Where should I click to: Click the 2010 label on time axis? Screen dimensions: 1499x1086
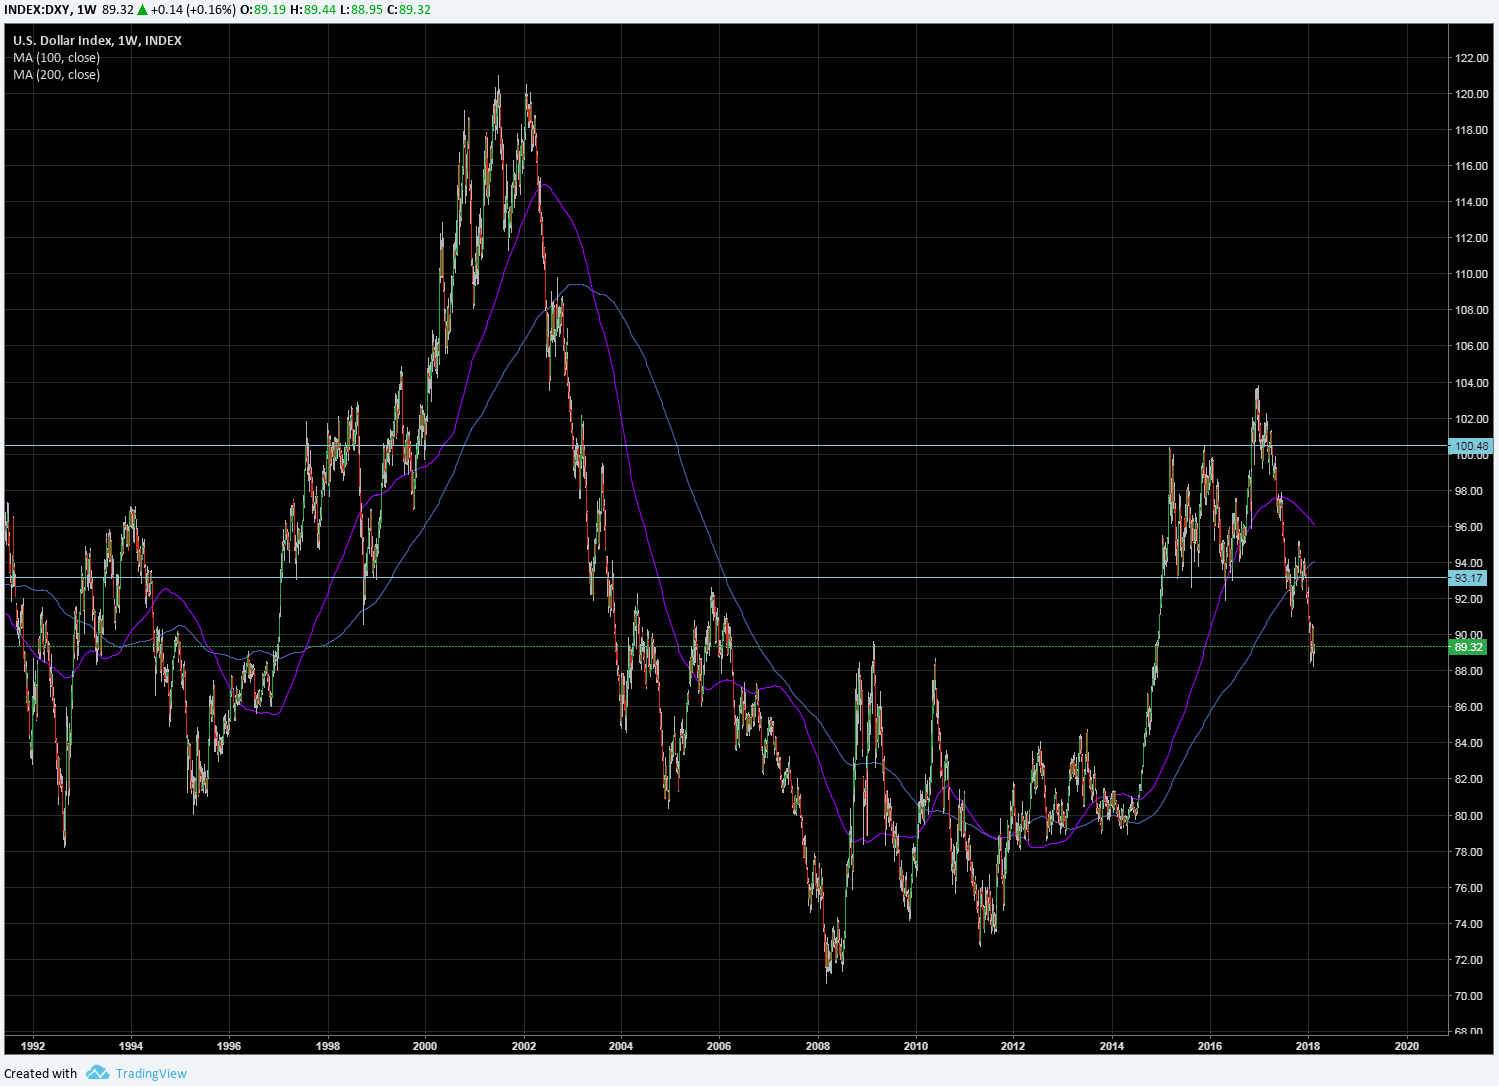916,1046
